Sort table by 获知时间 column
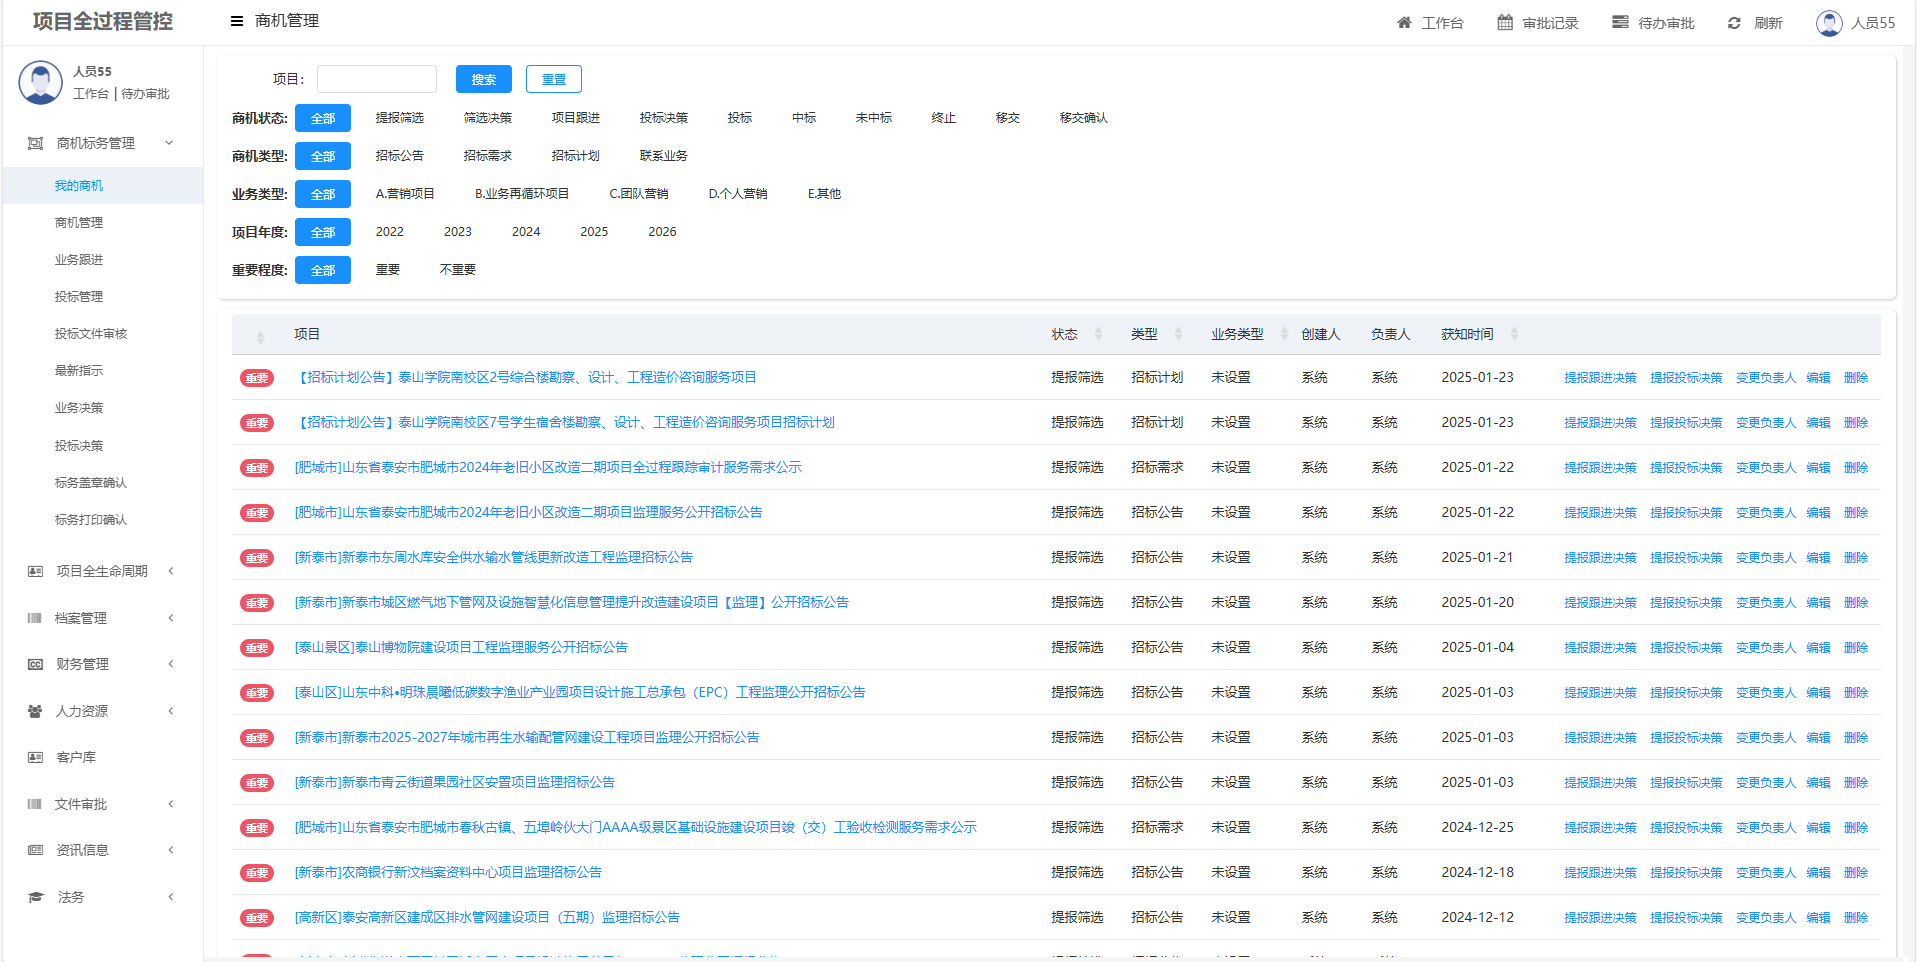This screenshot has height=962, width=1917. [1514, 334]
